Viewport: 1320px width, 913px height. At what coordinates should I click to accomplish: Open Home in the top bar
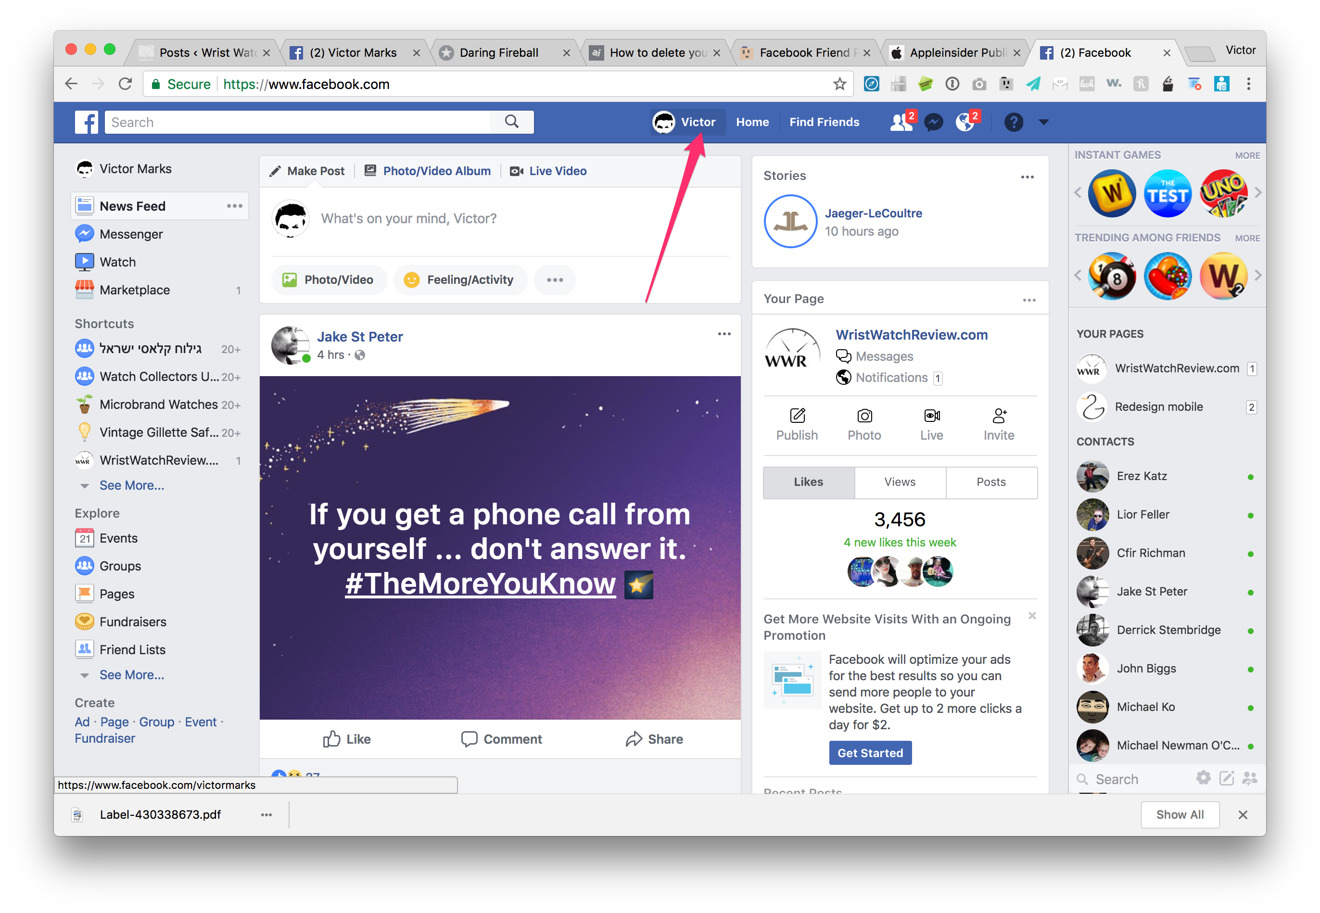(x=752, y=122)
